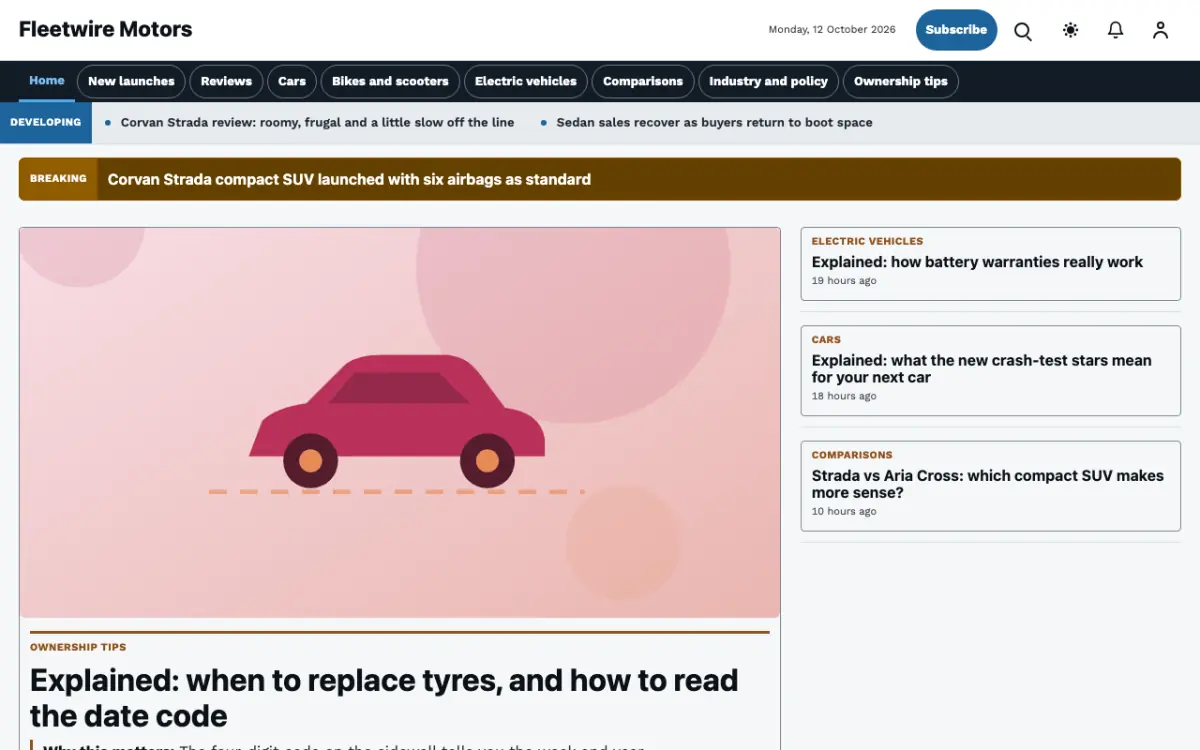Open the user account icon
Image resolution: width=1200 pixels, height=750 pixels.
tap(1160, 30)
